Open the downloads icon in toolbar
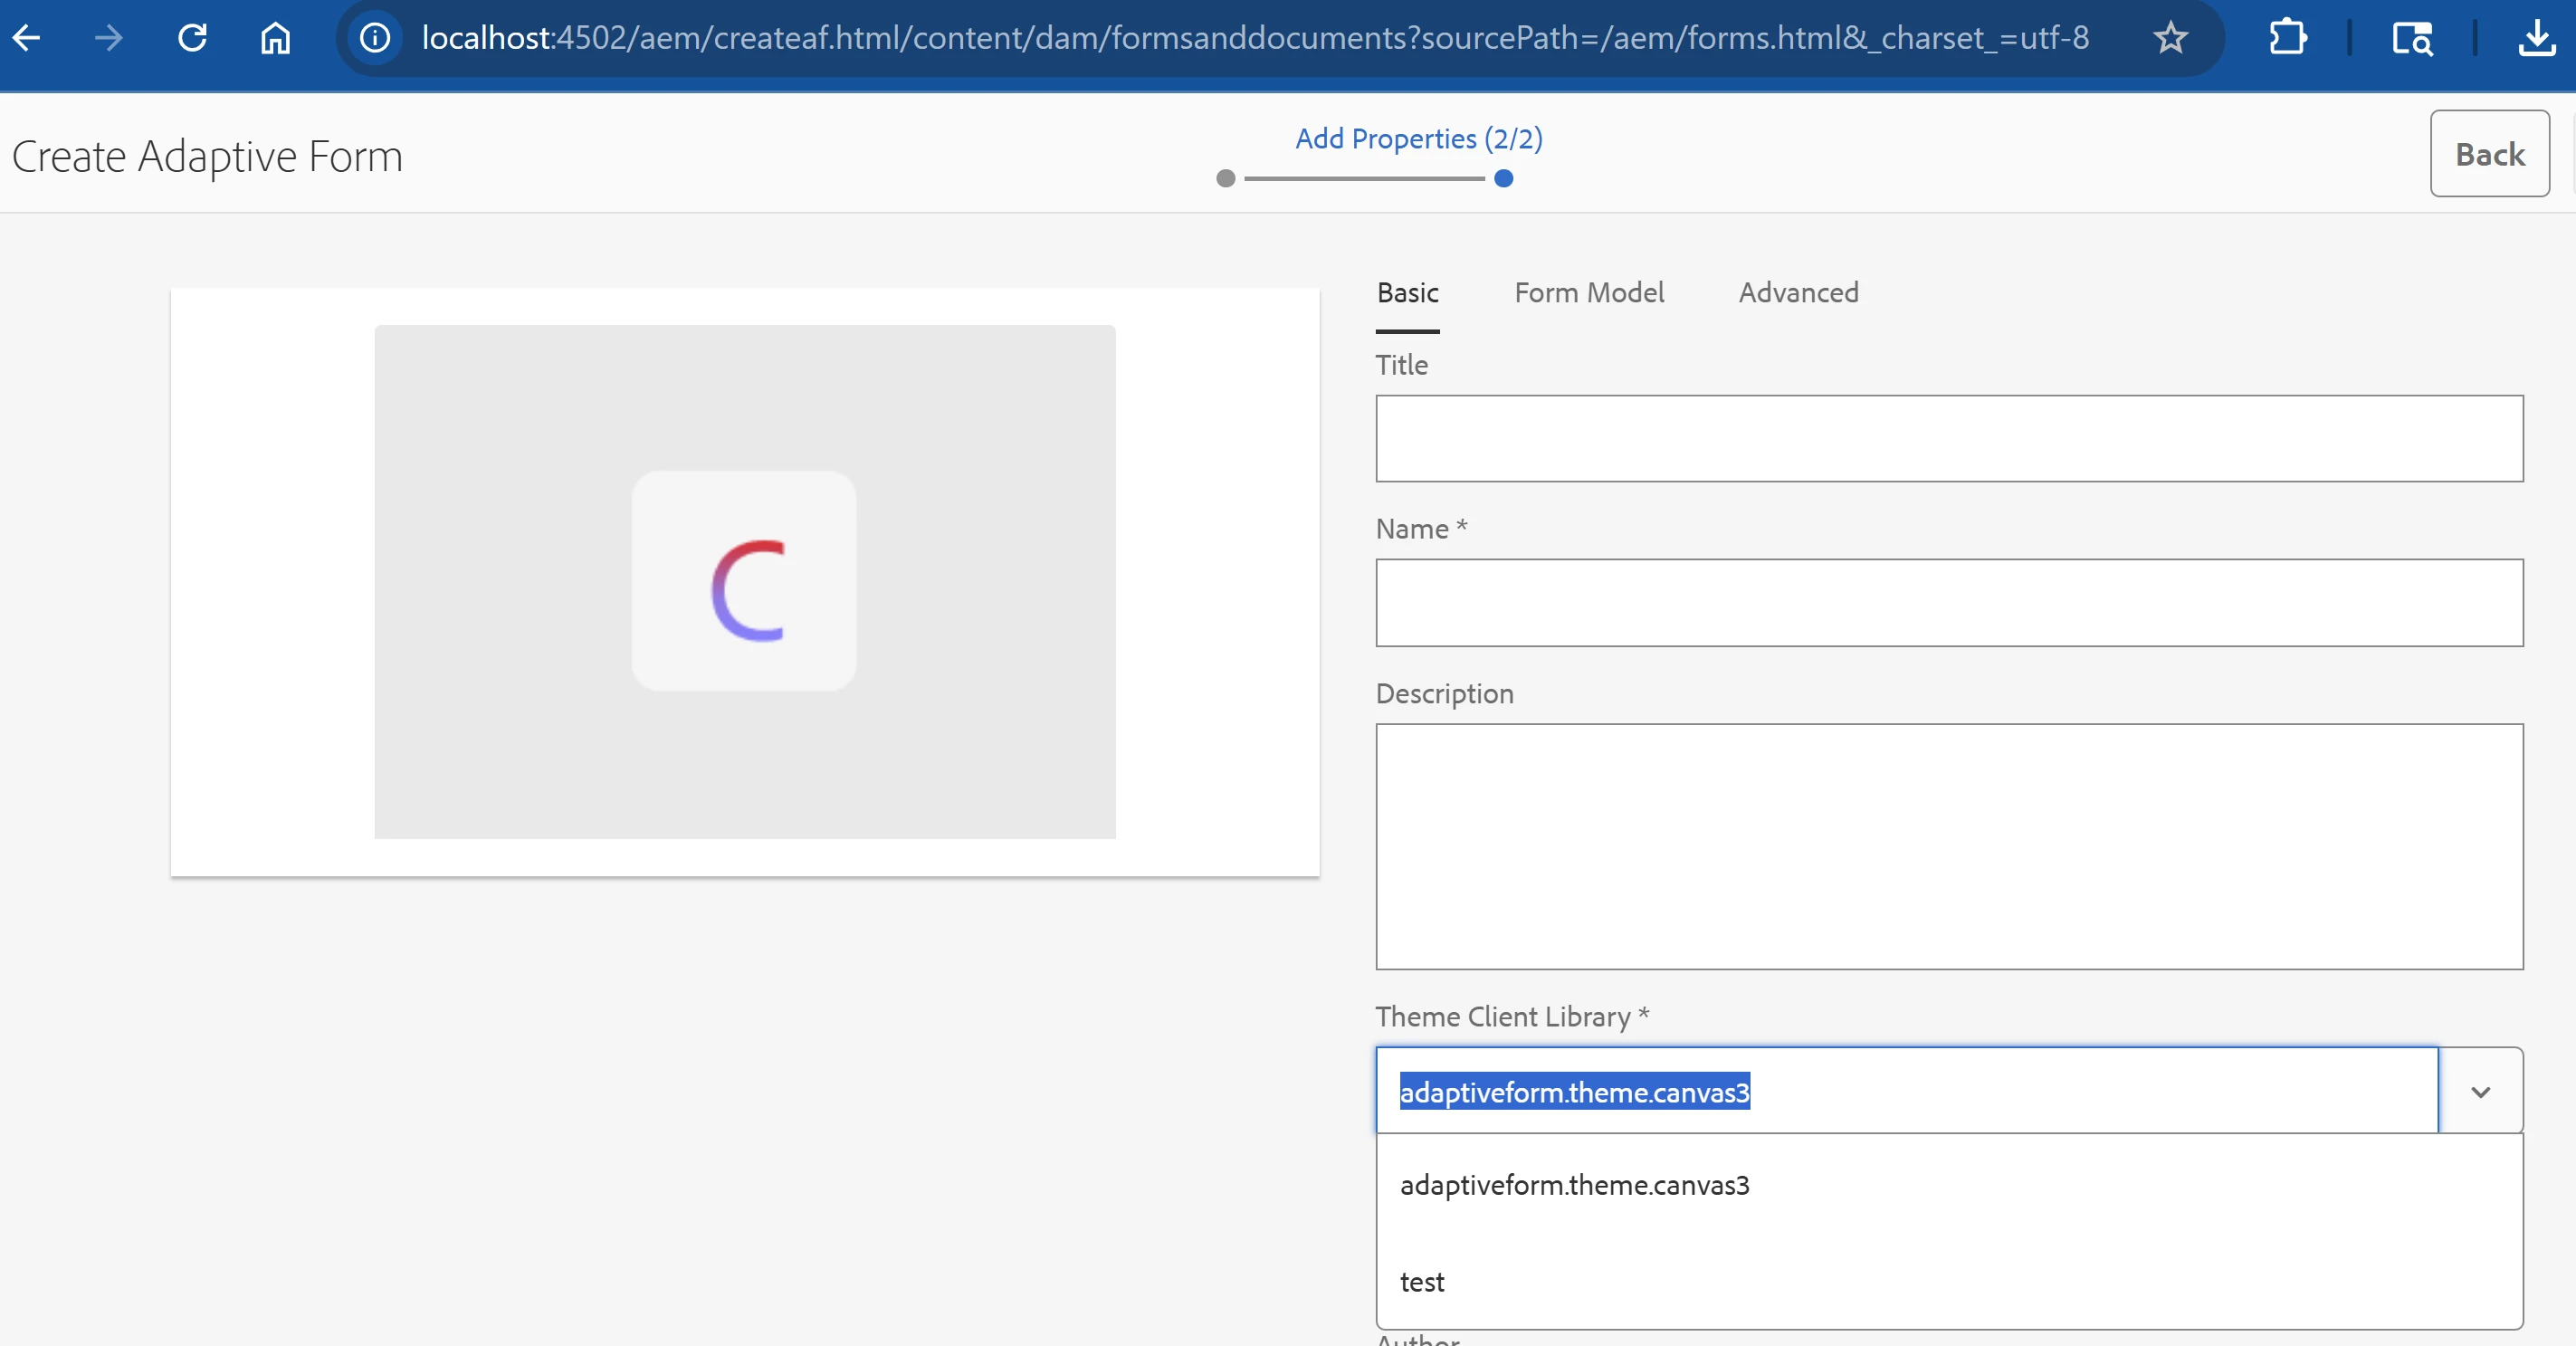This screenshot has width=2576, height=1346. 2537,38
